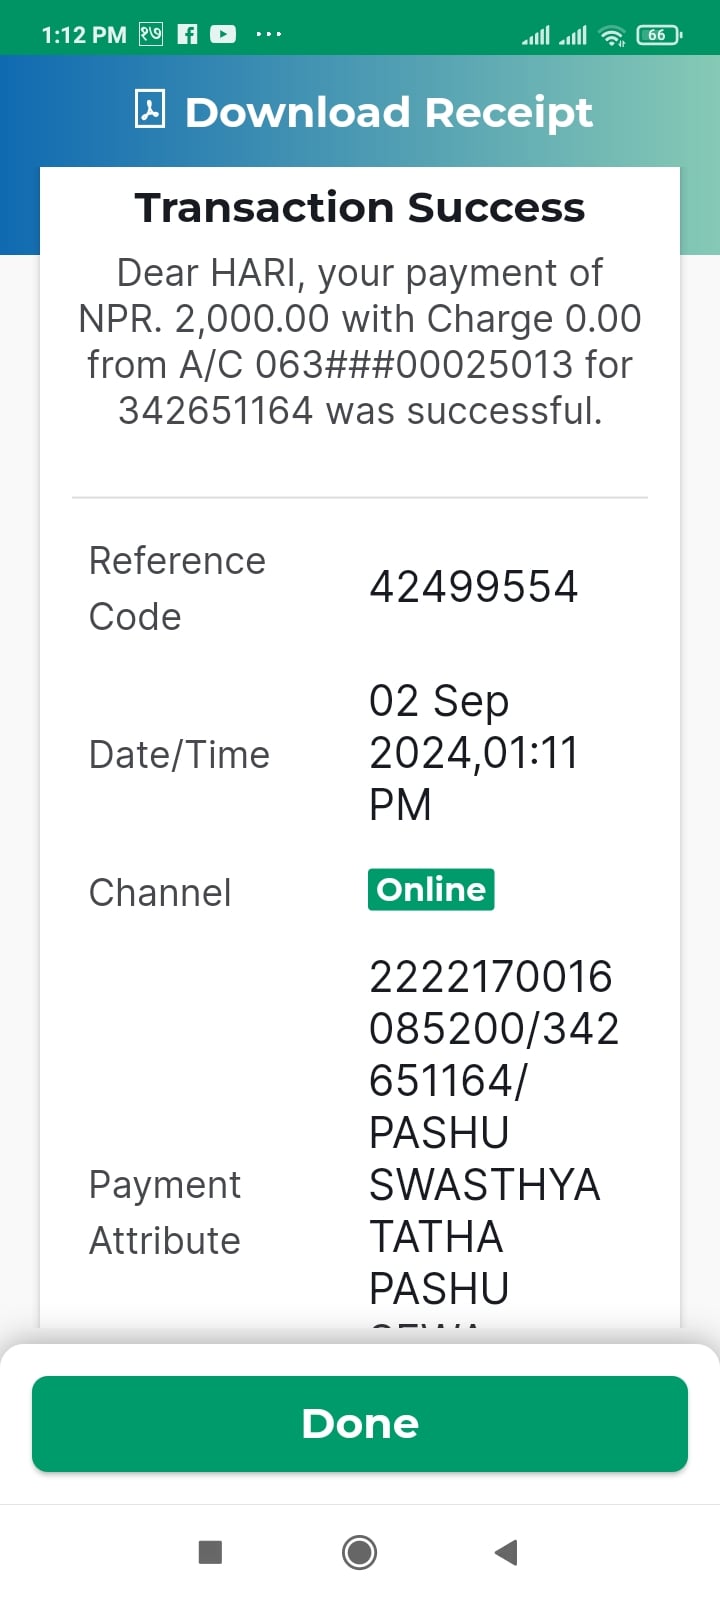This screenshot has width=720, height=1600.
Task: Tap the Transaction Success heading
Action: pos(360,208)
